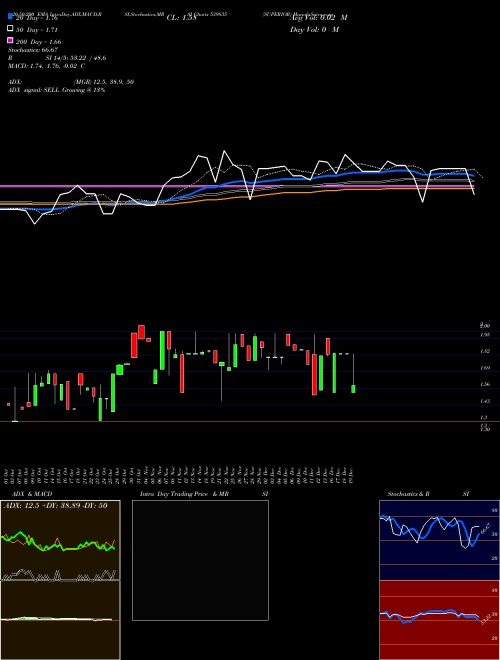The width and height of the screenshot is (500, 660).
Task: Click the magenta 200 Day legend swatch
Action: pyautogui.click(x=11, y=40)
